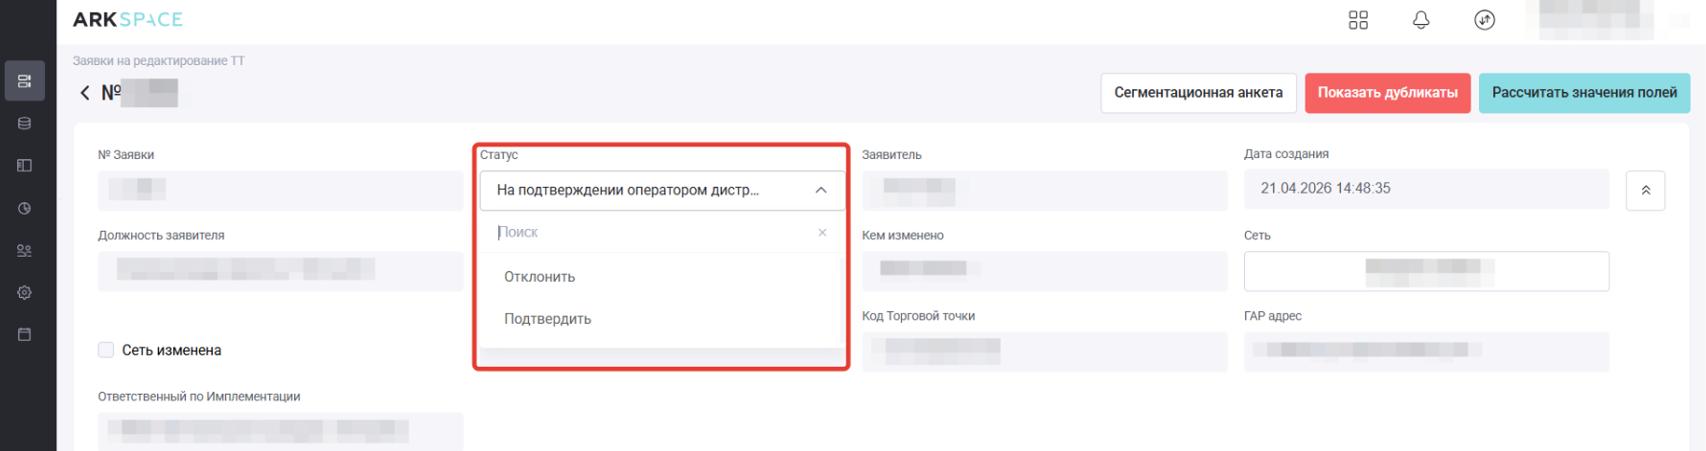The height and width of the screenshot is (451, 1706).
Task: Open the calendar sidebar icon
Action: click(25, 334)
